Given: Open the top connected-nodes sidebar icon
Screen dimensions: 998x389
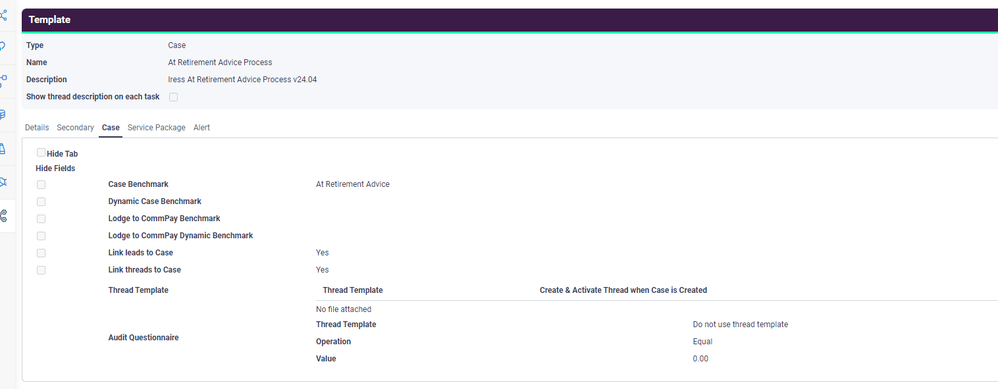Looking at the screenshot, I should [3, 15].
